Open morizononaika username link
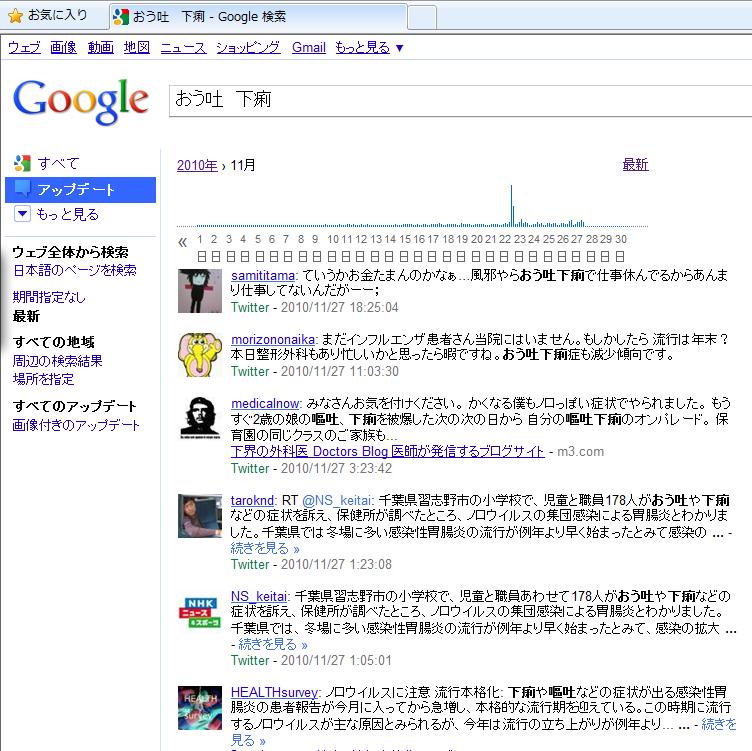This screenshot has height=751, width=752. click(273, 340)
